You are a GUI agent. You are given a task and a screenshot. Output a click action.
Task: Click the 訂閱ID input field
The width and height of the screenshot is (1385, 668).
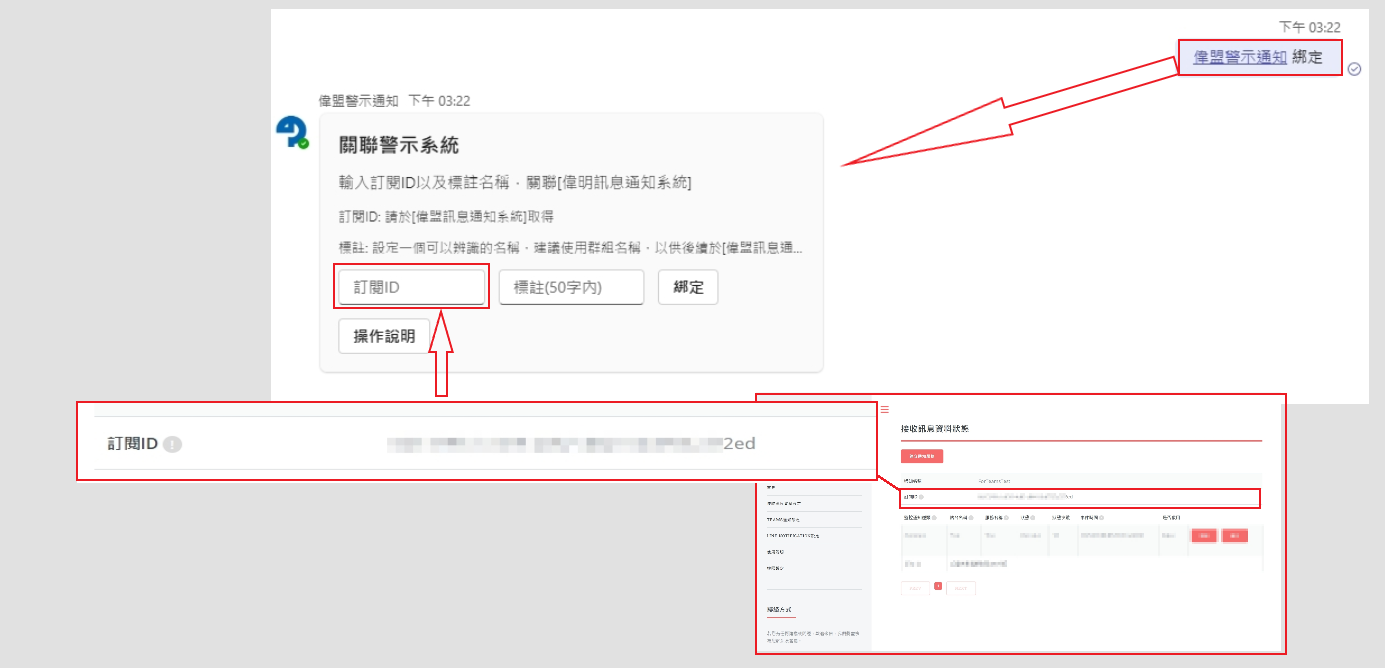[x=412, y=287]
